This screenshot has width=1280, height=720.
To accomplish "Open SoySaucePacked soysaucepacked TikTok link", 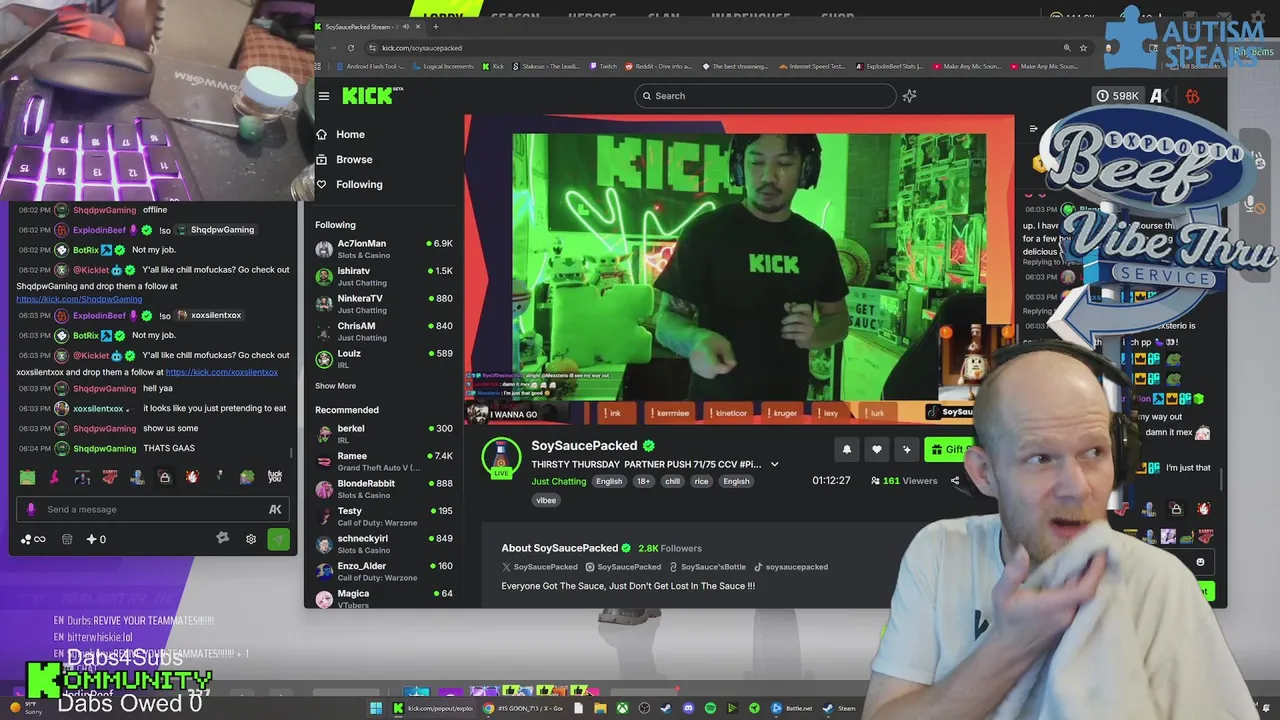I will tap(790, 567).
